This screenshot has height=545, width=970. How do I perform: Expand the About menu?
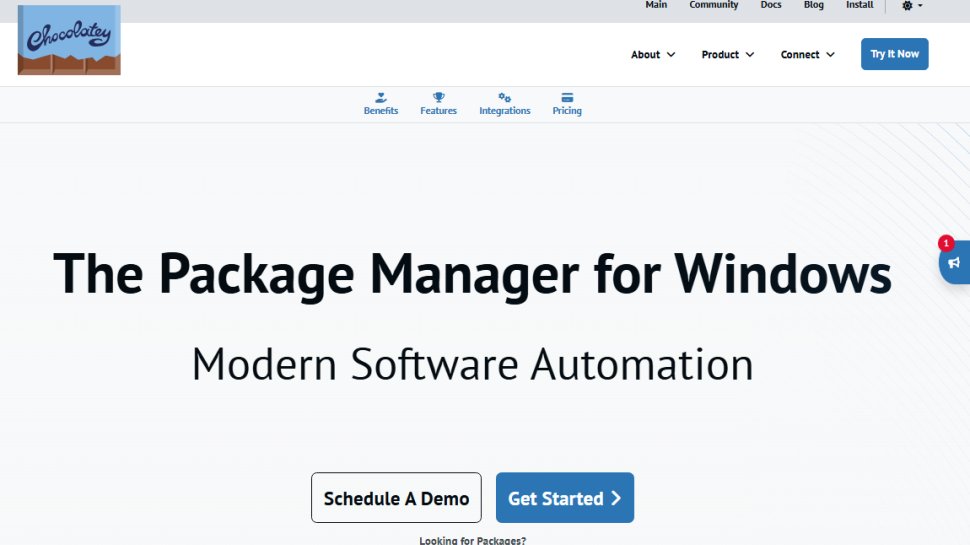[653, 54]
